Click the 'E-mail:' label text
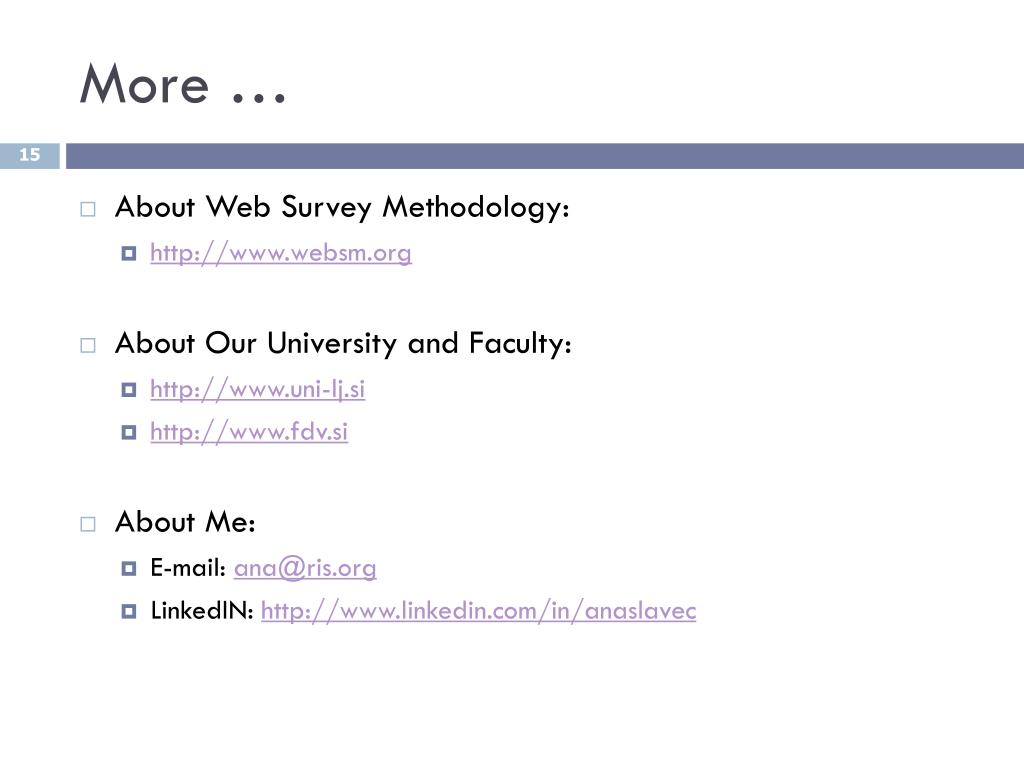 [x=188, y=568]
